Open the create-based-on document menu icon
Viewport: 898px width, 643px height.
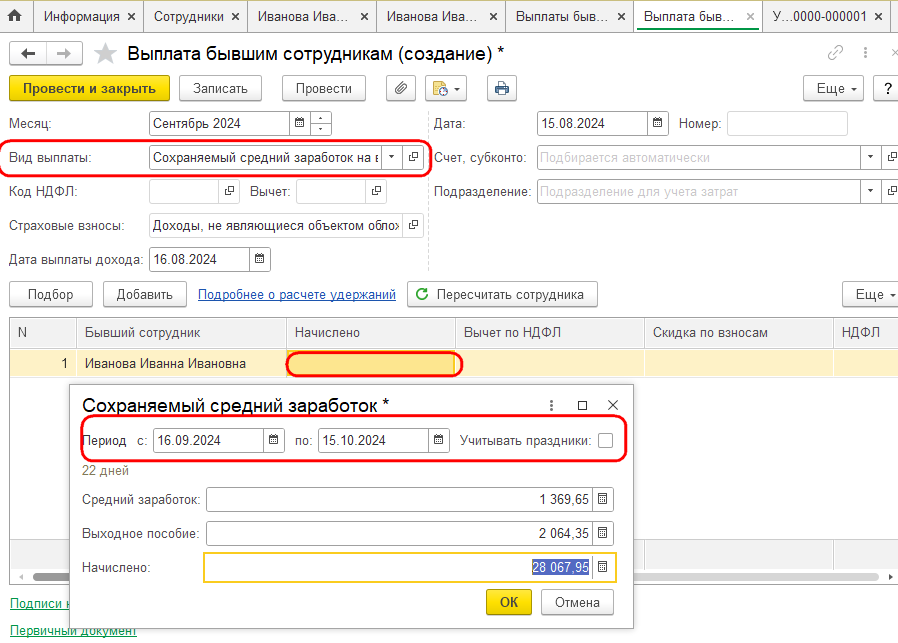pos(446,88)
